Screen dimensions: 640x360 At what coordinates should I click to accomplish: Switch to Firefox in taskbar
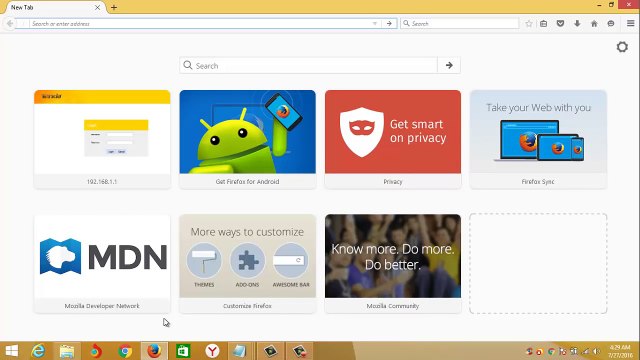tap(154, 351)
